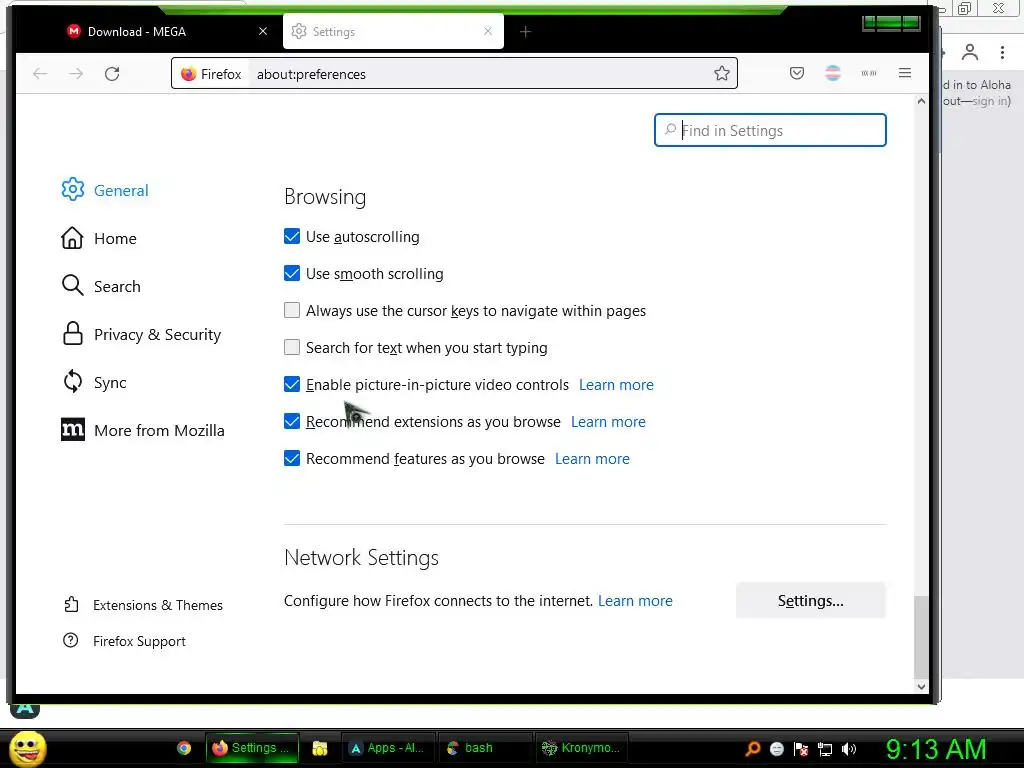Disable picture-in-picture video controls
The image size is (1024, 768).
[292, 384]
